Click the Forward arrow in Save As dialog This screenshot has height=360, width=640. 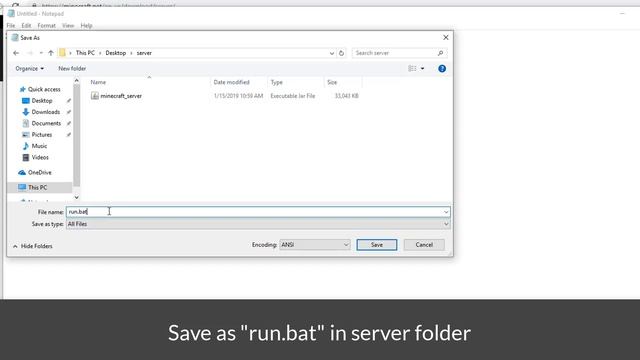30,53
